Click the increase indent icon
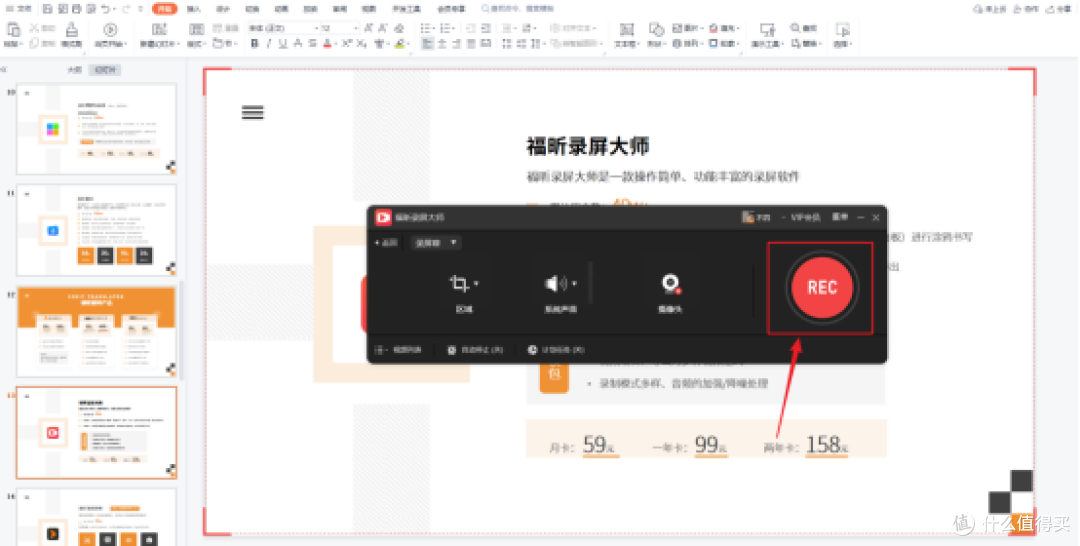 486,28
